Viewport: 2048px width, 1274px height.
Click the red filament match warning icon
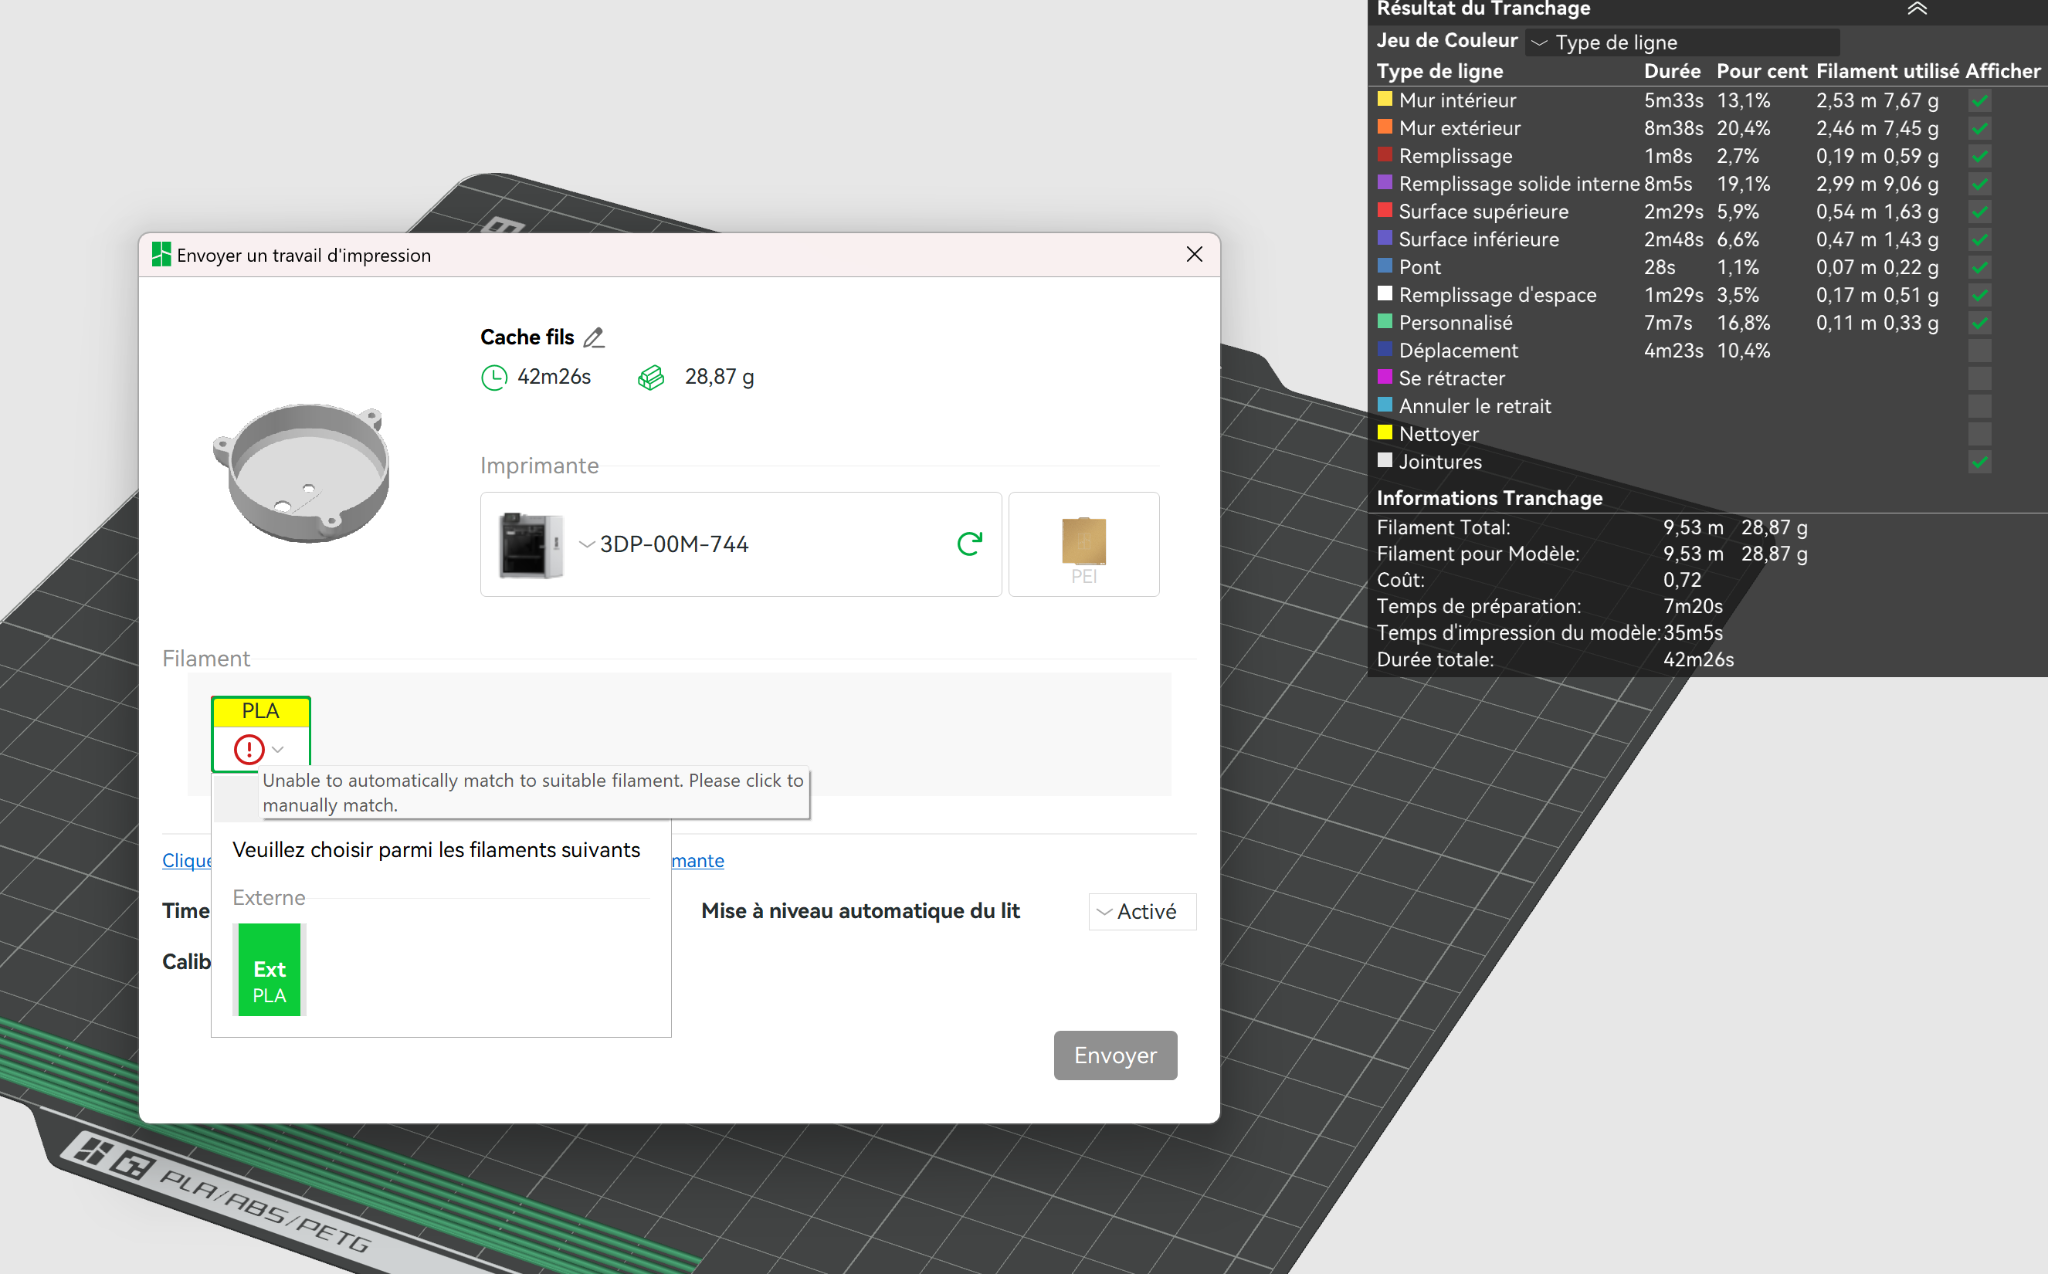(249, 749)
